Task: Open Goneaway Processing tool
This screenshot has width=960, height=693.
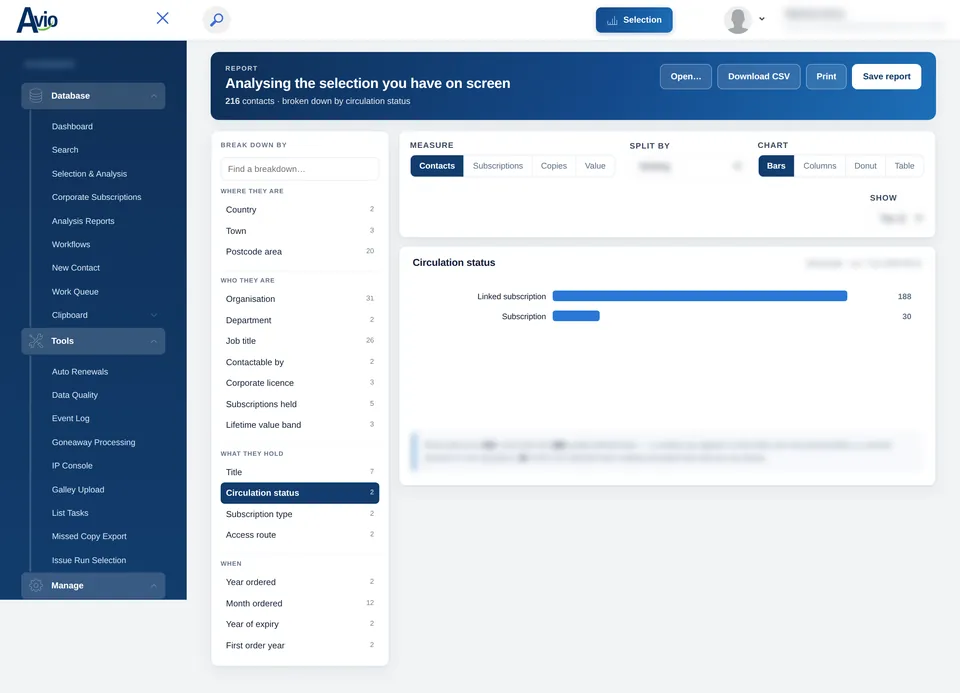Action: tap(94, 442)
